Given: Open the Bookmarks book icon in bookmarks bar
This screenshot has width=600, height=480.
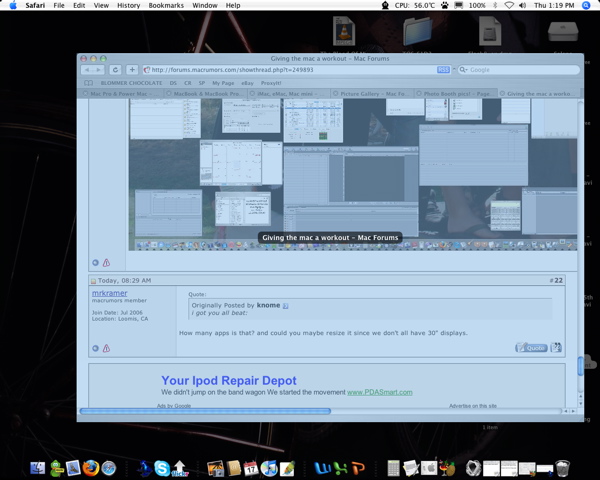Looking at the screenshot, I should pos(88,83).
